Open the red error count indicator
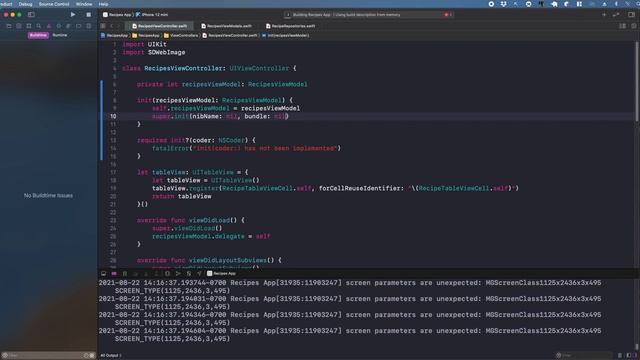Image resolution: width=640 pixels, height=360 pixels. click(x=448, y=15)
